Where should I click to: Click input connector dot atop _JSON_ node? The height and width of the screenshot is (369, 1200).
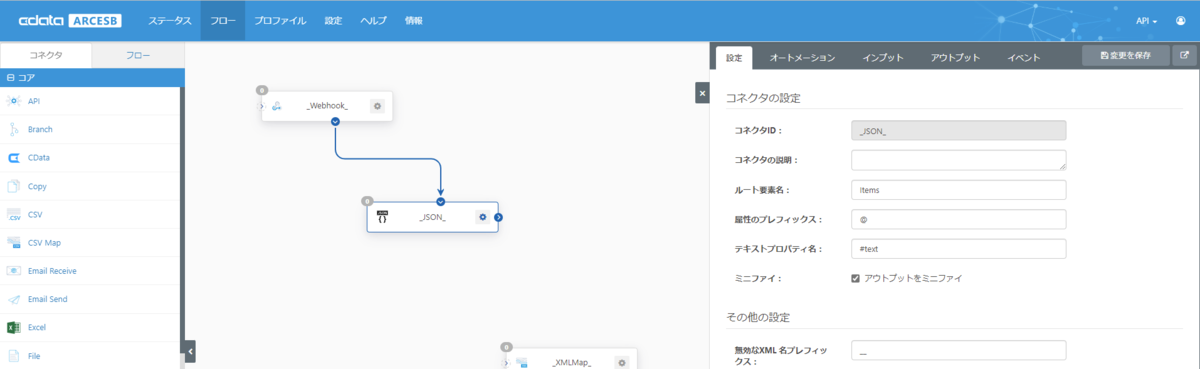coord(440,201)
